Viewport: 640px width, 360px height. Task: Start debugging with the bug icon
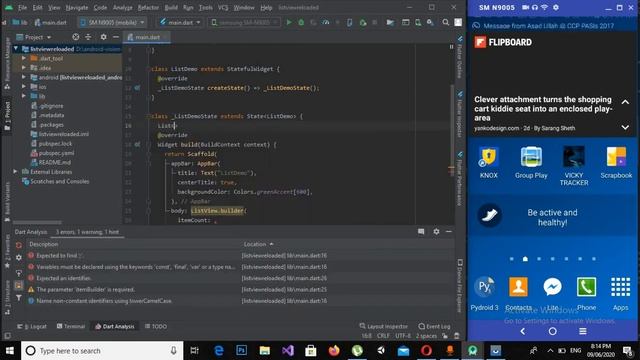point(301,22)
